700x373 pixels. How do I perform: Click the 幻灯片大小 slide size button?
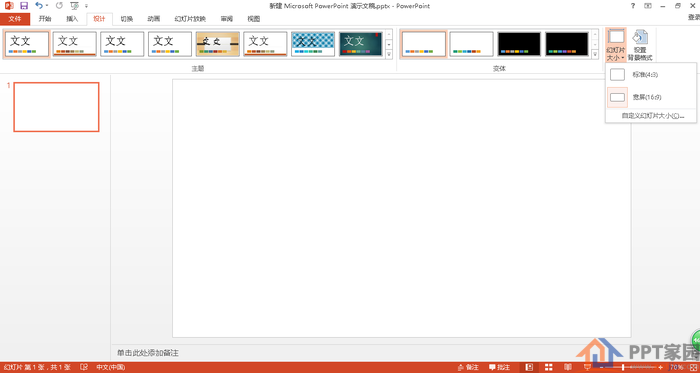[616, 45]
